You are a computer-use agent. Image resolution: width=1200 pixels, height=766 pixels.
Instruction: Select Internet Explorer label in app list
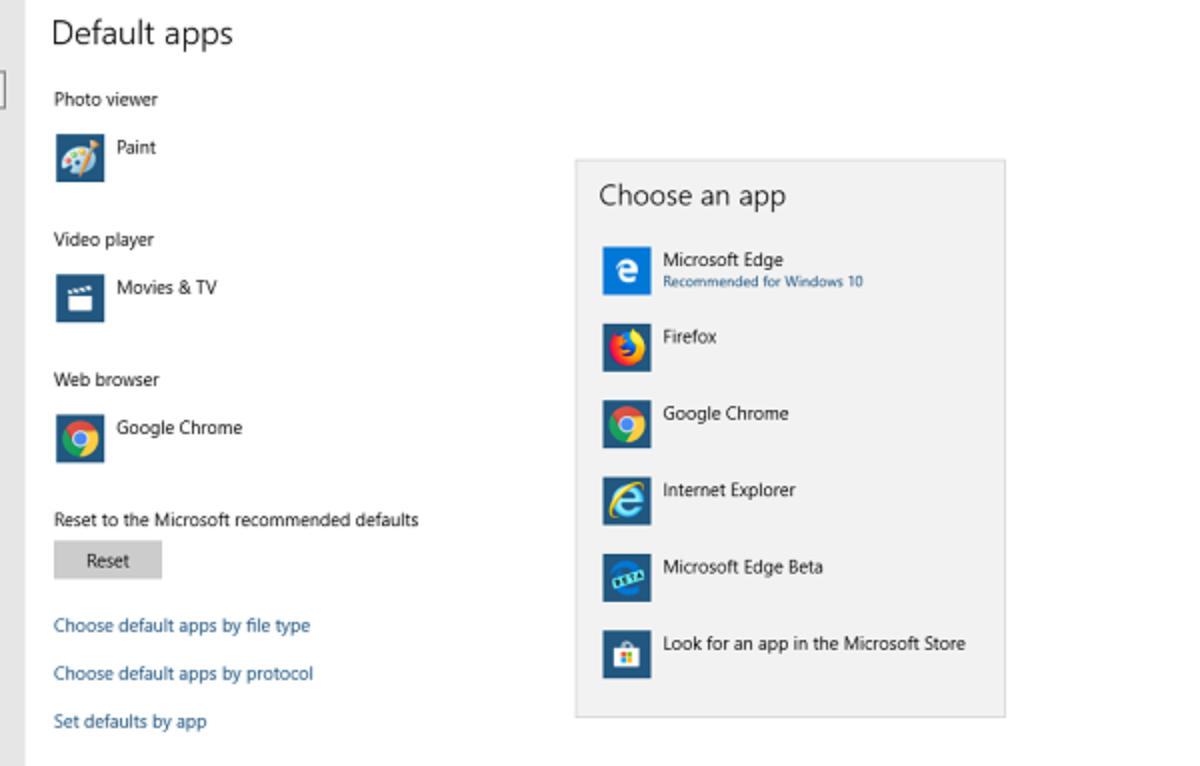729,490
